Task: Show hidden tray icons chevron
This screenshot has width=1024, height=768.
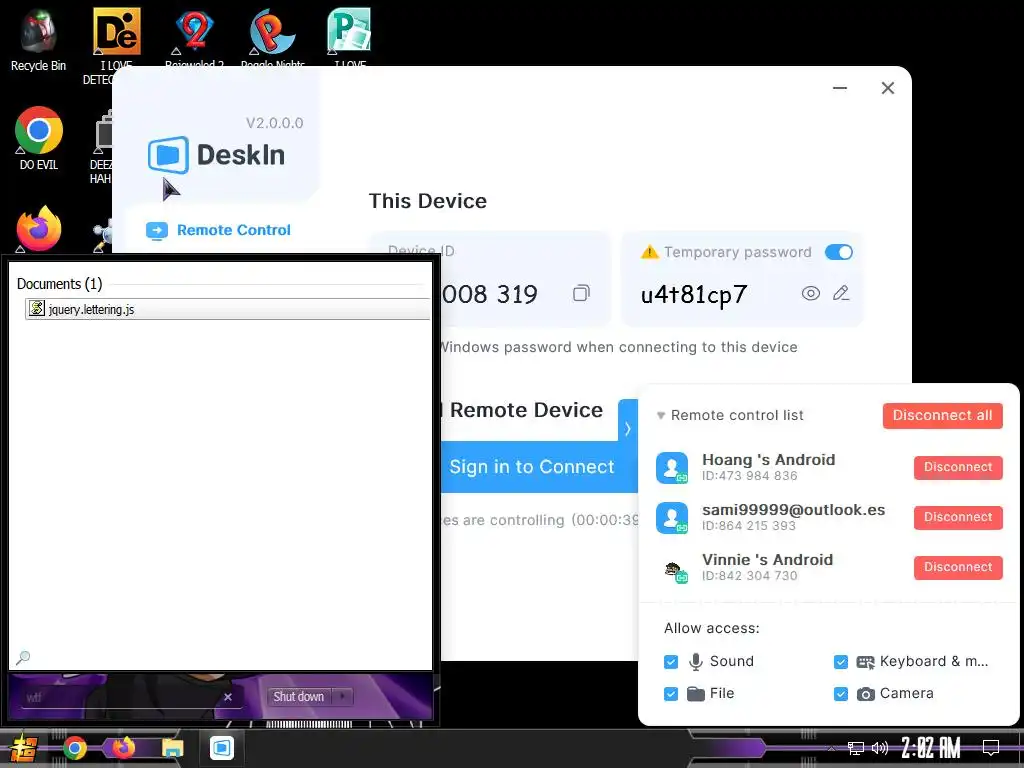Action: coord(831,748)
